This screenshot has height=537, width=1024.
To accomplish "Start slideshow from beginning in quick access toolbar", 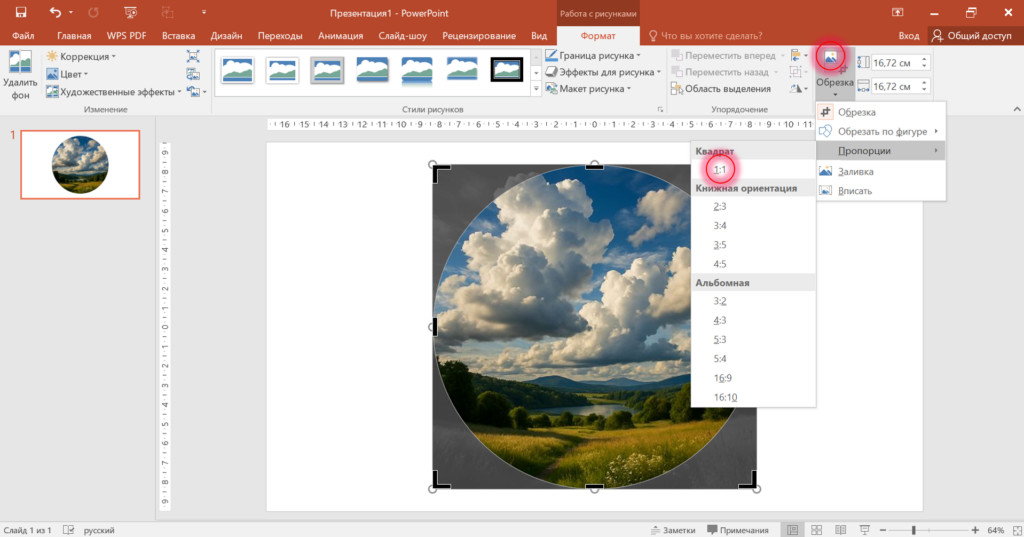I will click(x=130, y=12).
